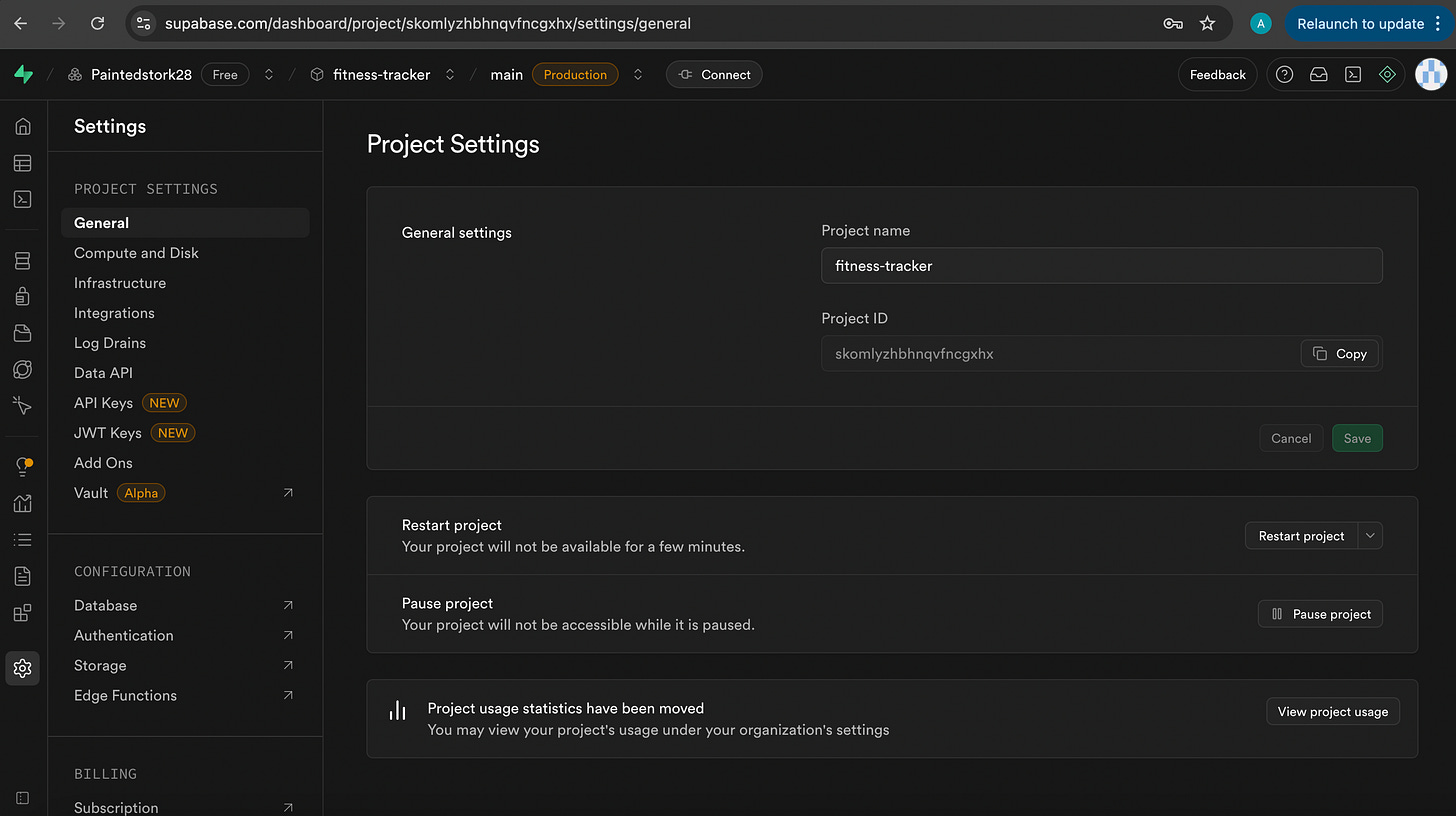Open the Realtime cursor icon in the sidebar
Viewport: 1456px width, 816px height.
coord(22,405)
